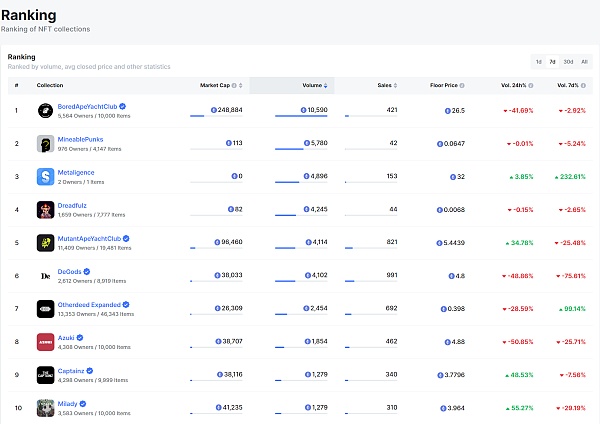Select the All time range
This screenshot has width=600, height=424.
[584, 61]
